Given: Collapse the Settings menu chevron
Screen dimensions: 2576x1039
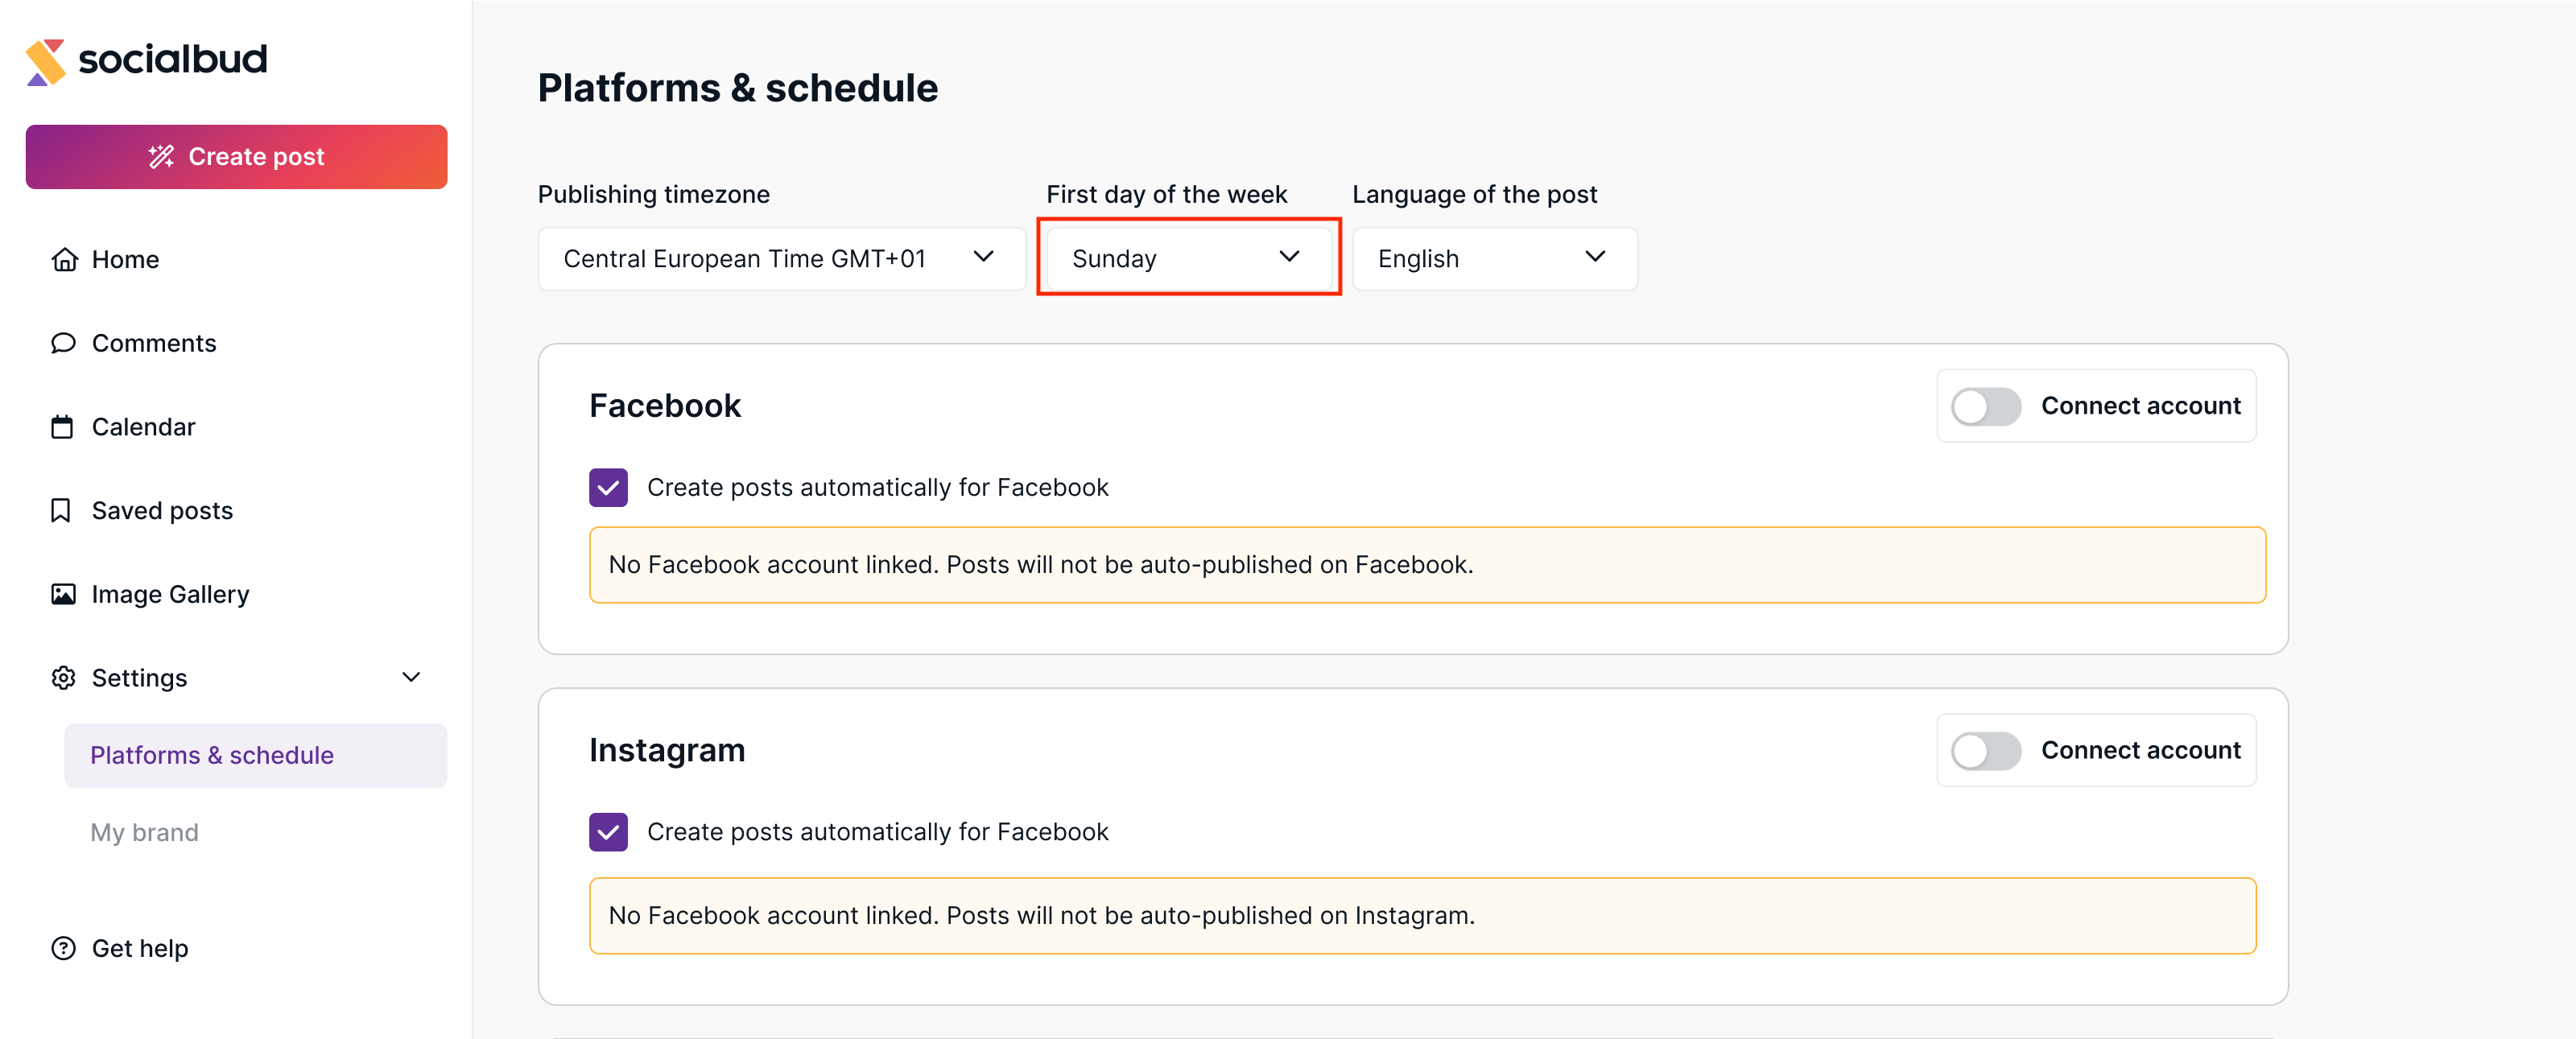Looking at the screenshot, I should (x=411, y=678).
